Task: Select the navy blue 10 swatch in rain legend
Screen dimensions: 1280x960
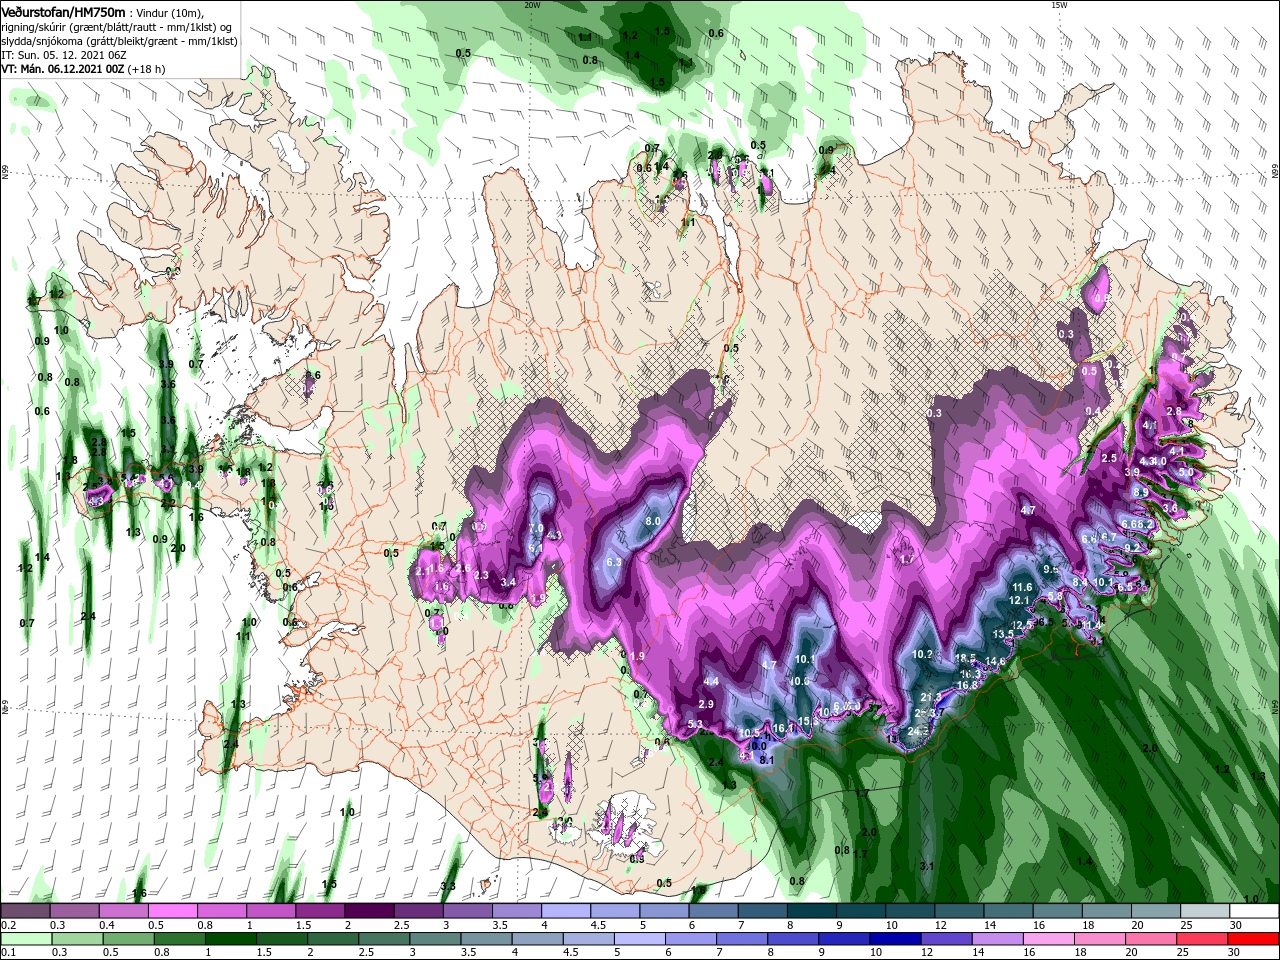Action: point(894,939)
